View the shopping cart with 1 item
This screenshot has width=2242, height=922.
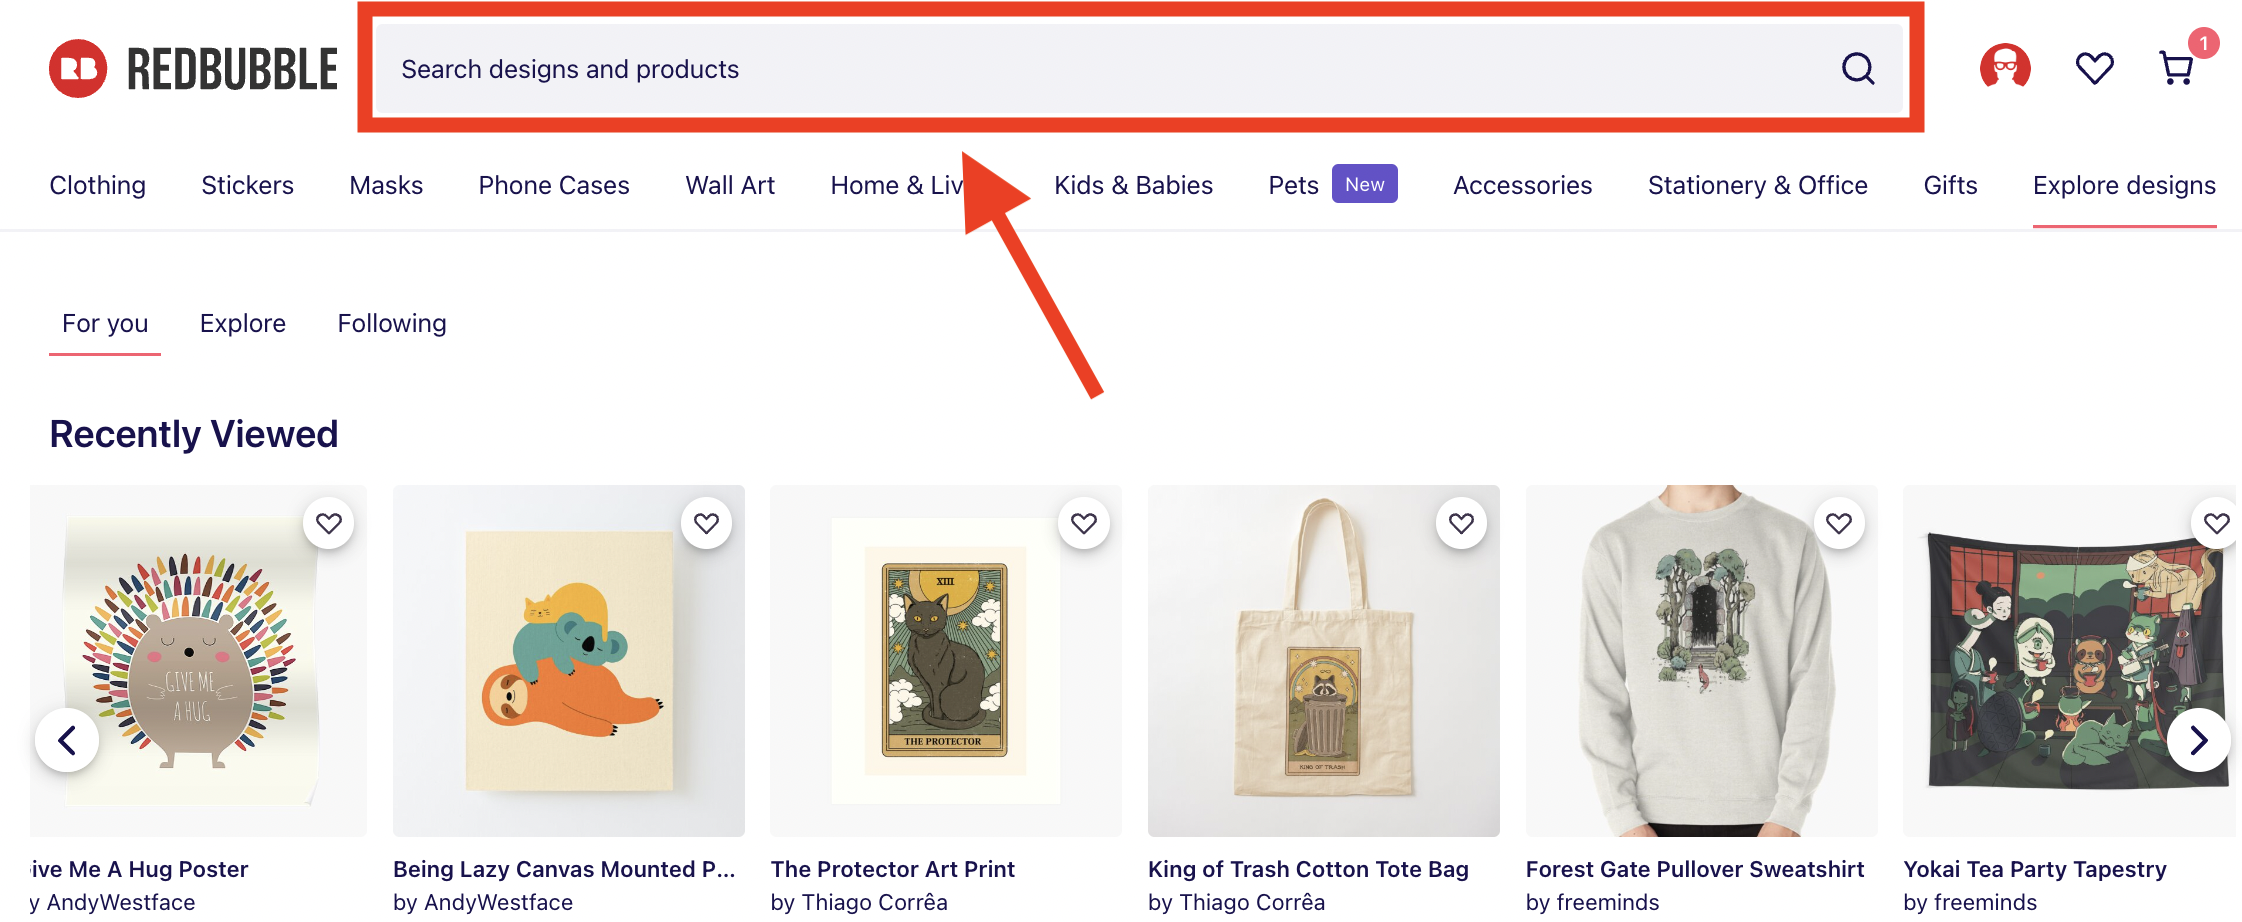click(2178, 68)
